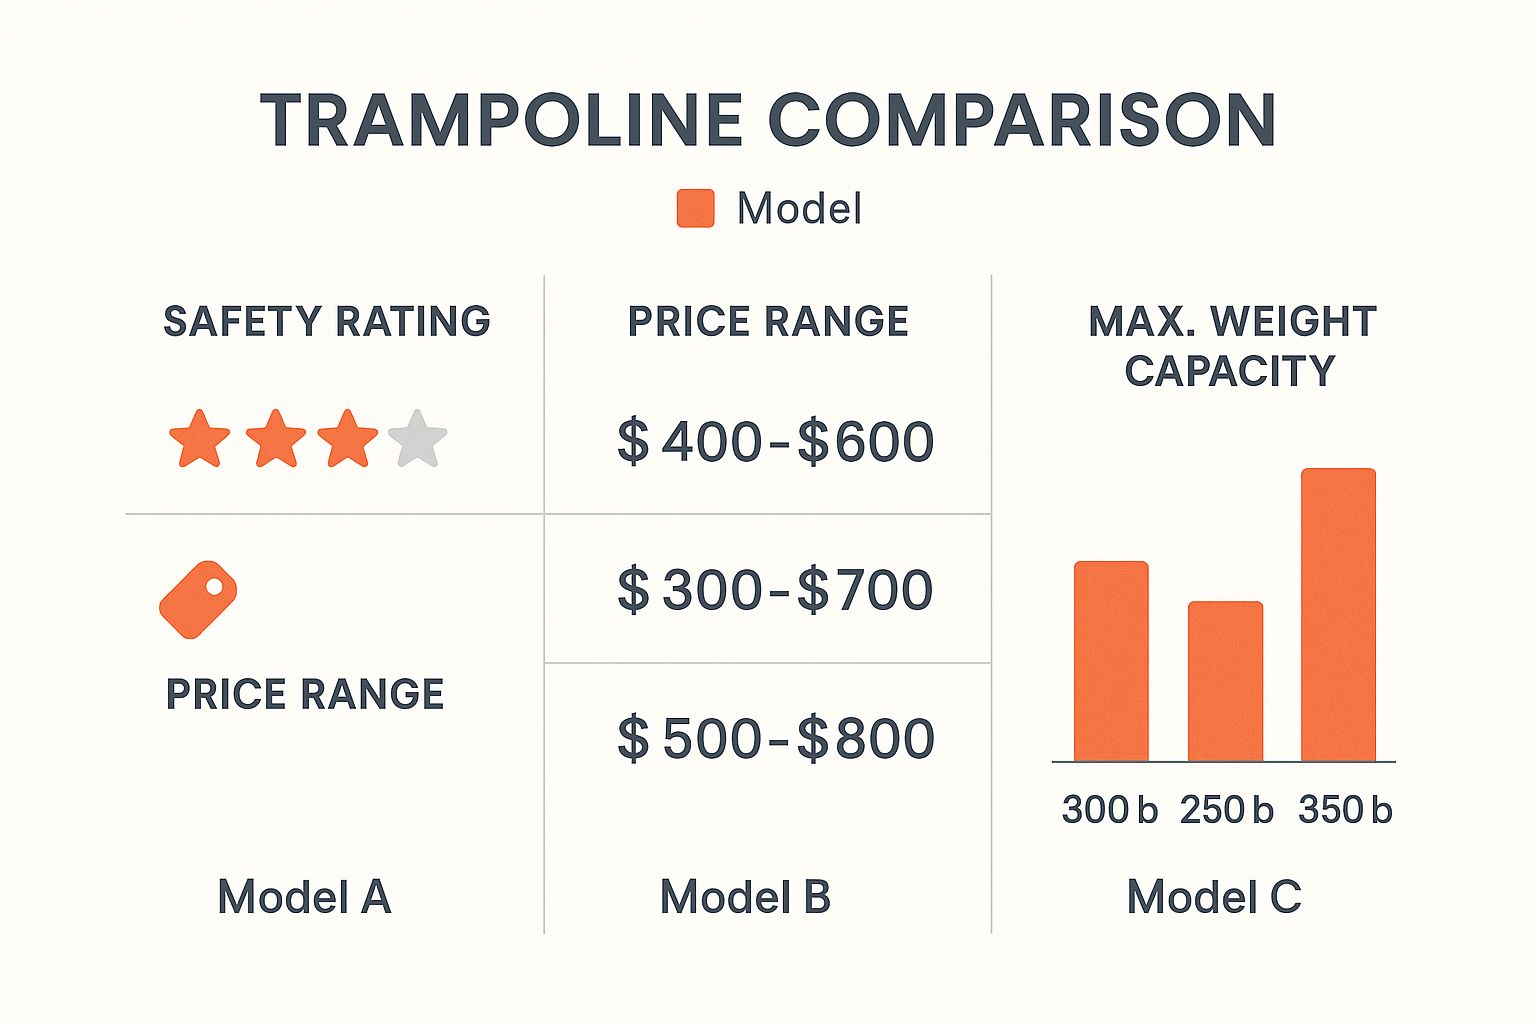This screenshot has height=1024, width=1536.
Task: Click the Max. Weight Capacity heading
Action: tap(1231, 346)
